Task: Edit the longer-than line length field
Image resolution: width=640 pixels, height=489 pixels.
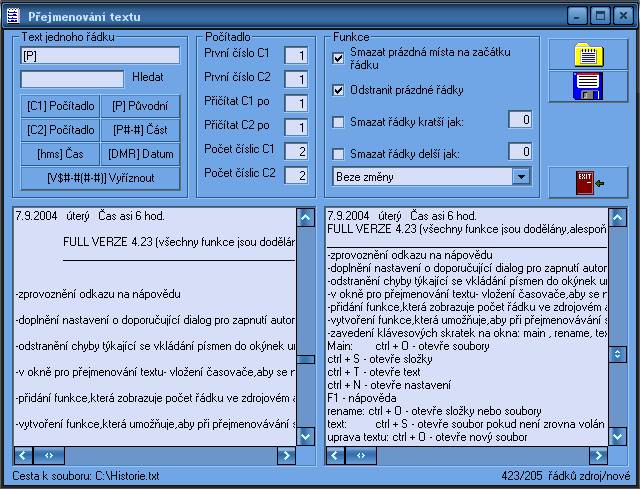Action: pos(520,152)
